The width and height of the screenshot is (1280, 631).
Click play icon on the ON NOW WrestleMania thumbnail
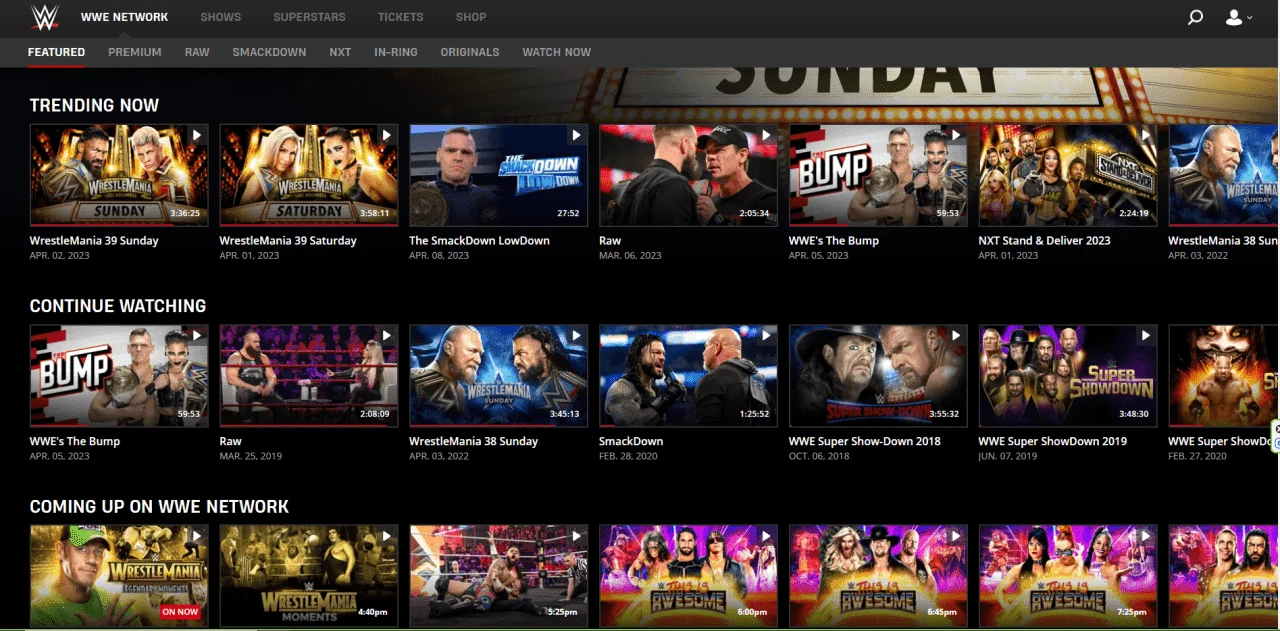(x=197, y=537)
